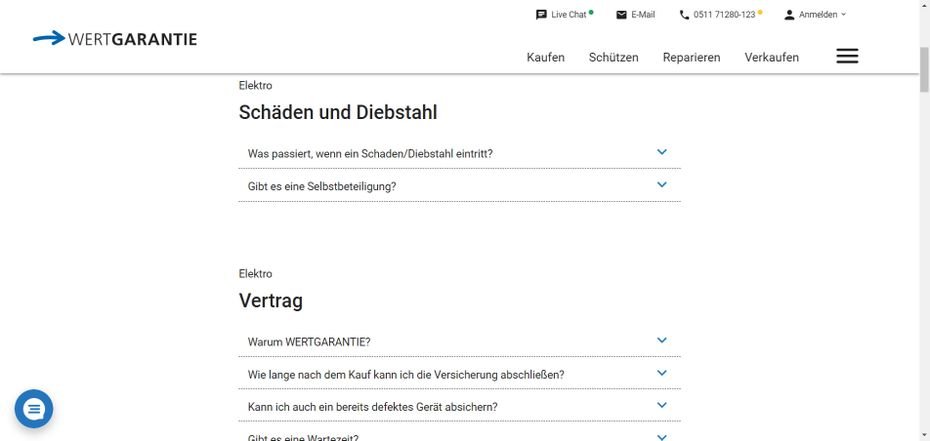Screen dimensions: 930x441
Task: Click the E-Mail envelope icon
Action: [621, 15]
